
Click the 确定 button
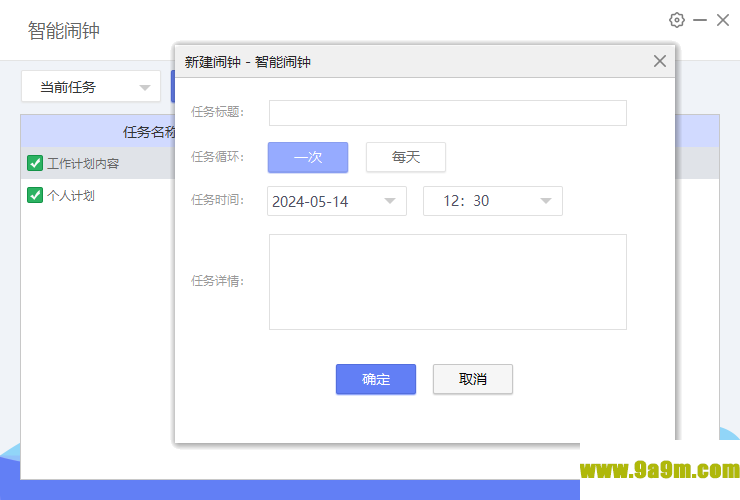[376, 379]
